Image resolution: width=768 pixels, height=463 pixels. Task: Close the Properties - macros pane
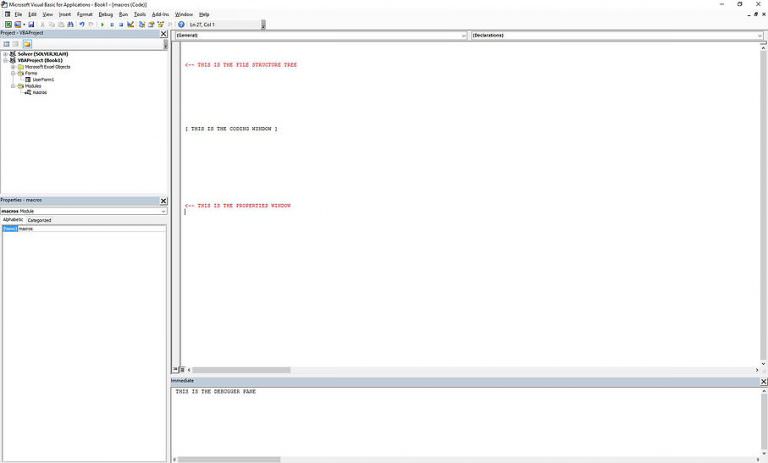(164, 201)
